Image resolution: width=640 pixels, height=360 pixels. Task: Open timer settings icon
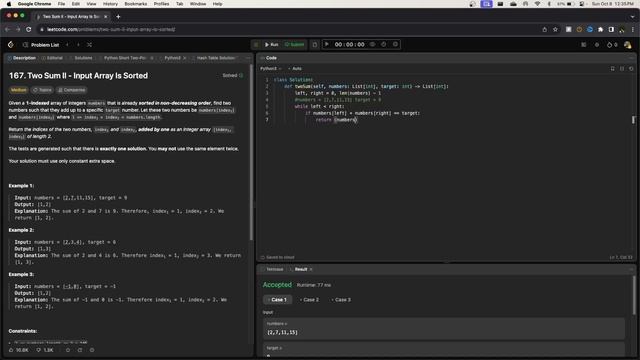[x=395, y=44]
